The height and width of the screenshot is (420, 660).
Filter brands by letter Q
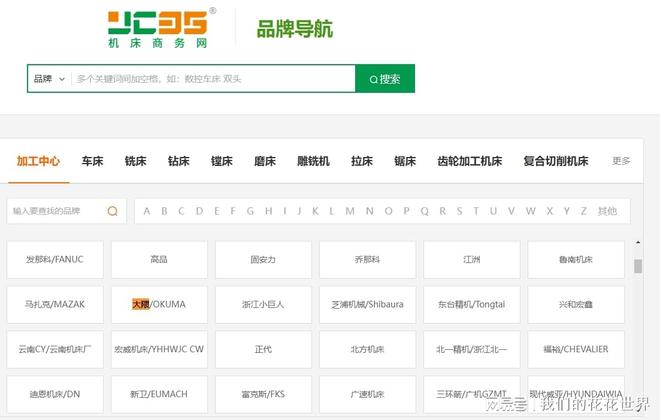424,211
